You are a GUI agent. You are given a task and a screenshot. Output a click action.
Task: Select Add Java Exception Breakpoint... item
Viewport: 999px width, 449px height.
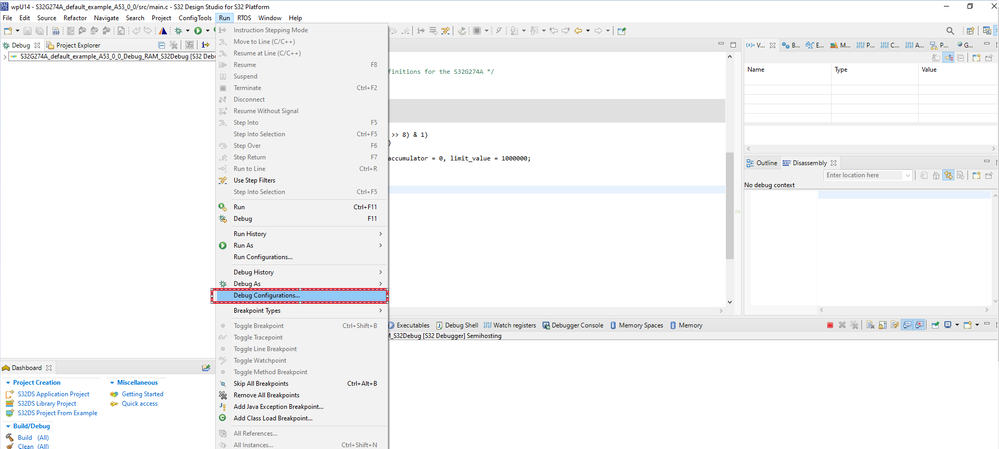pyautogui.click(x=299, y=406)
